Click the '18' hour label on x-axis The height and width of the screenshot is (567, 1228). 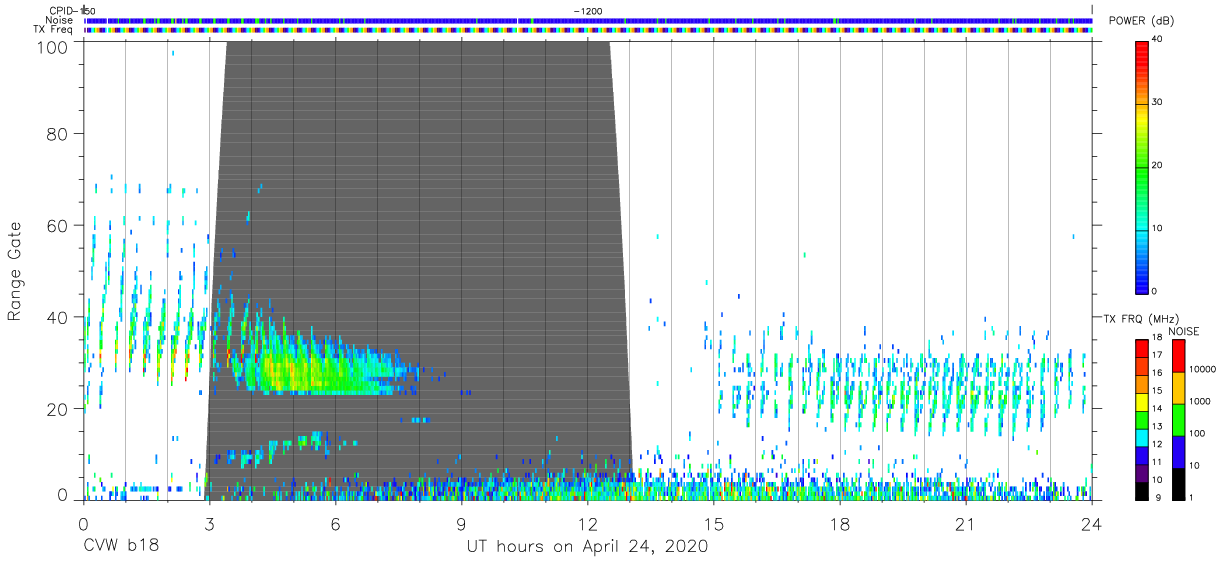point(840,524)
